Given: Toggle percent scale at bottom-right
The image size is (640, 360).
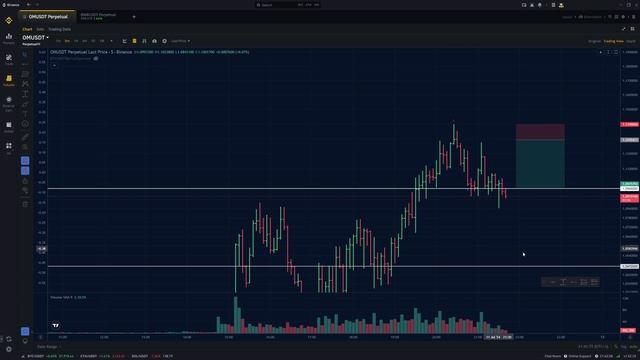Looking at the screenshot, I should (x=616, y=347).
